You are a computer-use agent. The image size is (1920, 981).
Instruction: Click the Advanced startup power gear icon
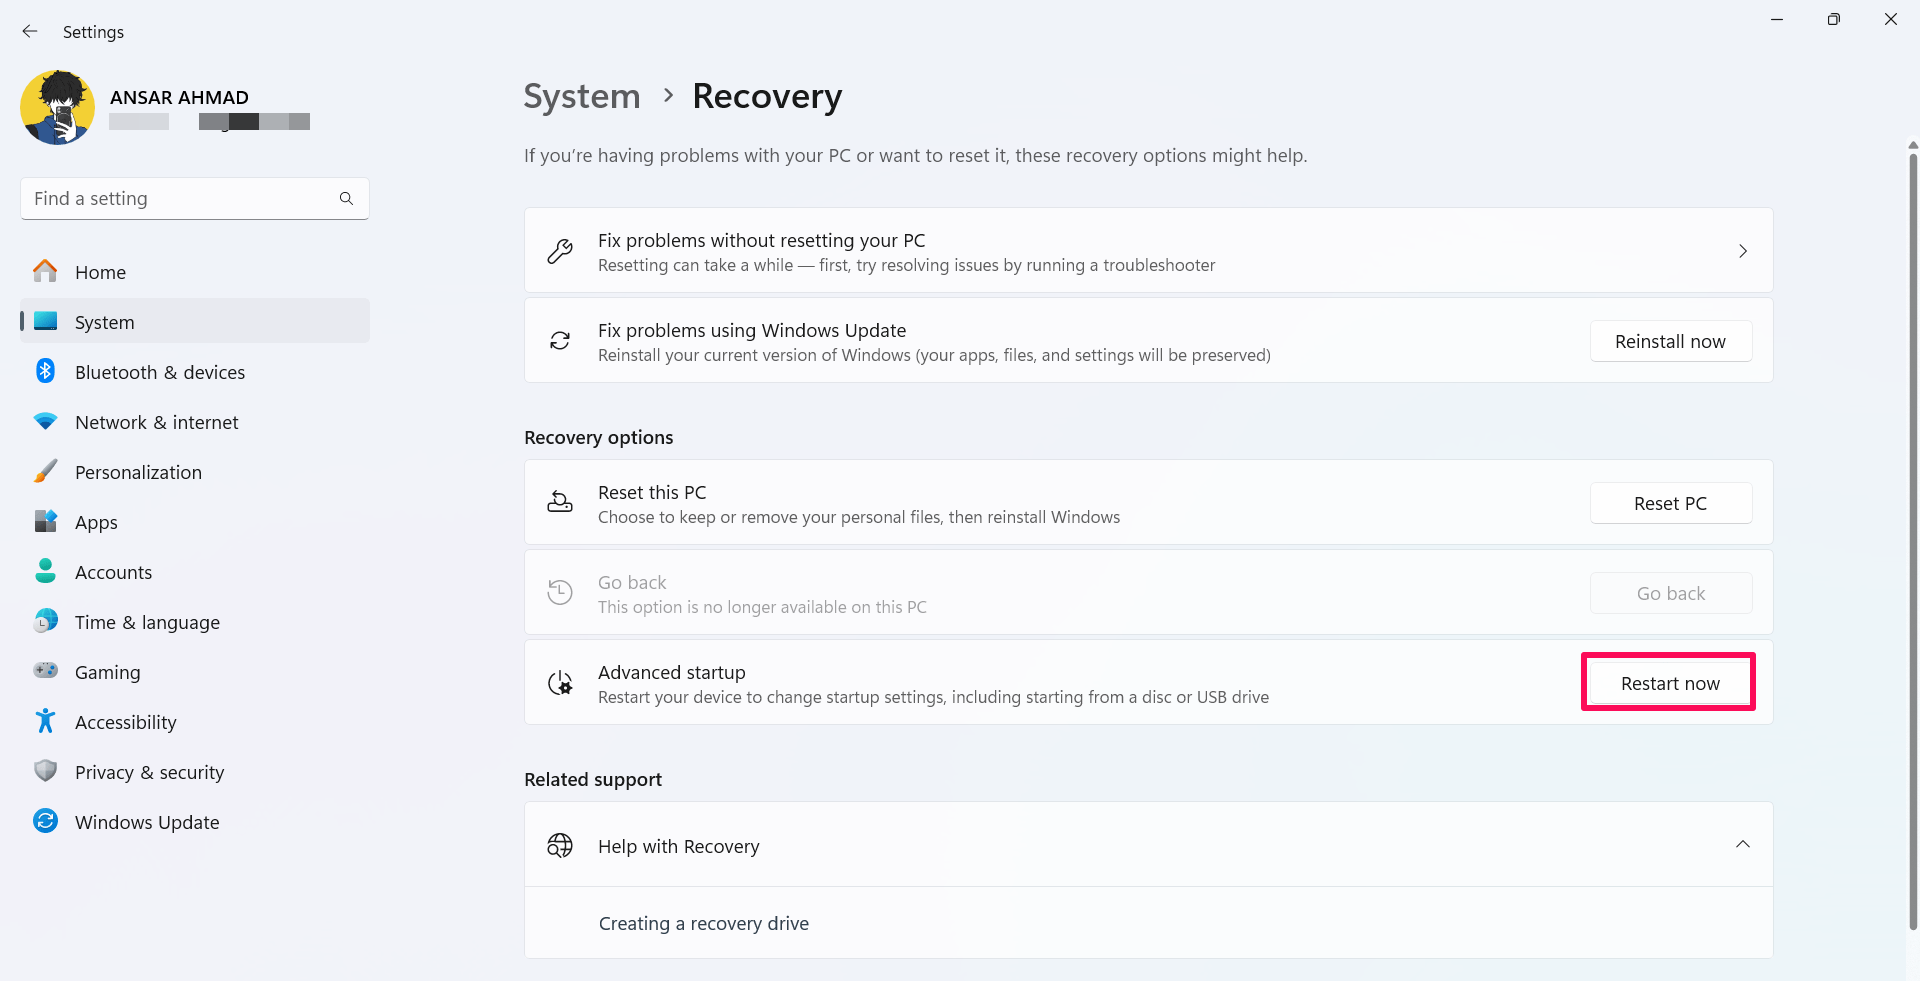pos(560,683)
